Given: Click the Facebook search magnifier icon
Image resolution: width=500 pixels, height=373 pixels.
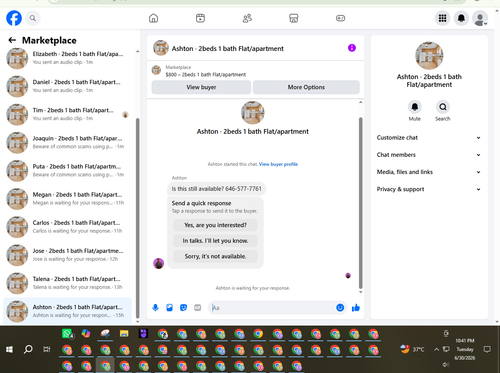Looking at the screenshot, I should (x=33, y=18).
